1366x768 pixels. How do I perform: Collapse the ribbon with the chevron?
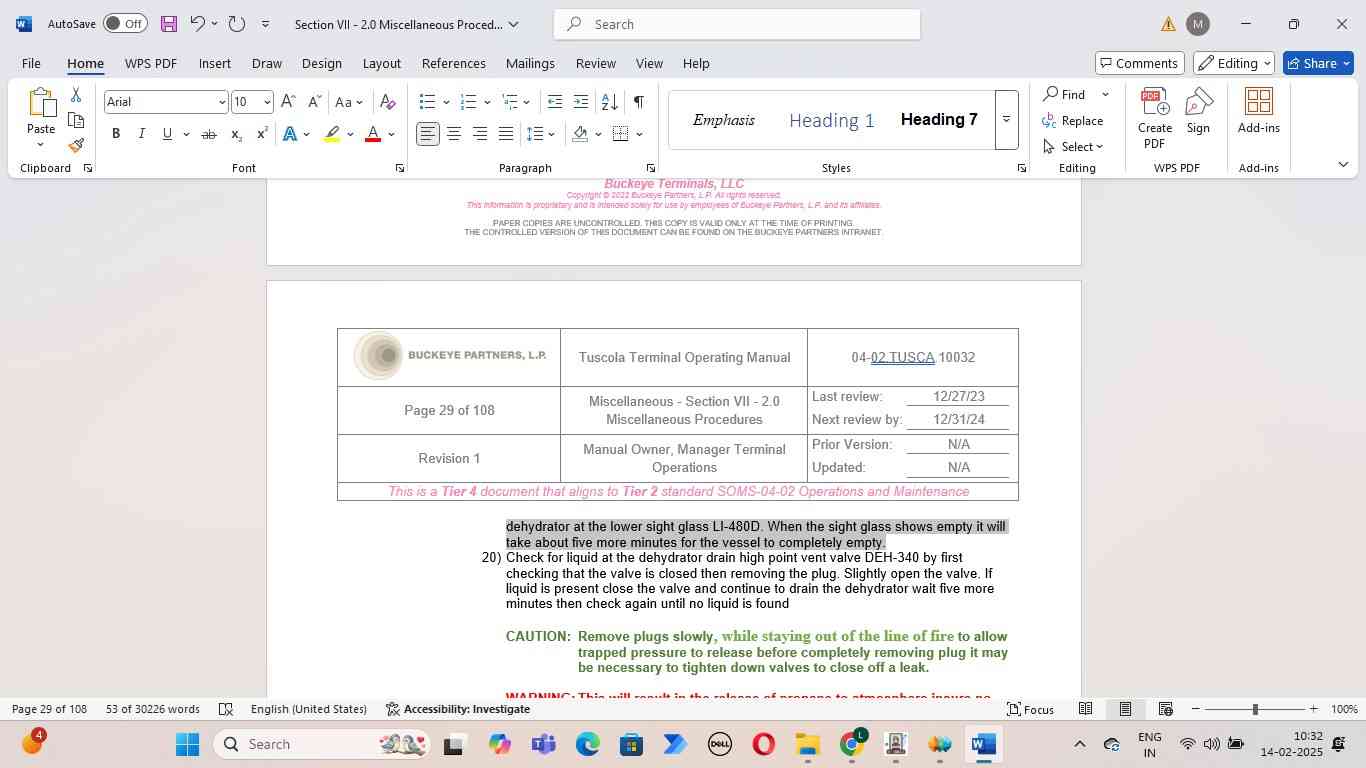point(1343,164)
